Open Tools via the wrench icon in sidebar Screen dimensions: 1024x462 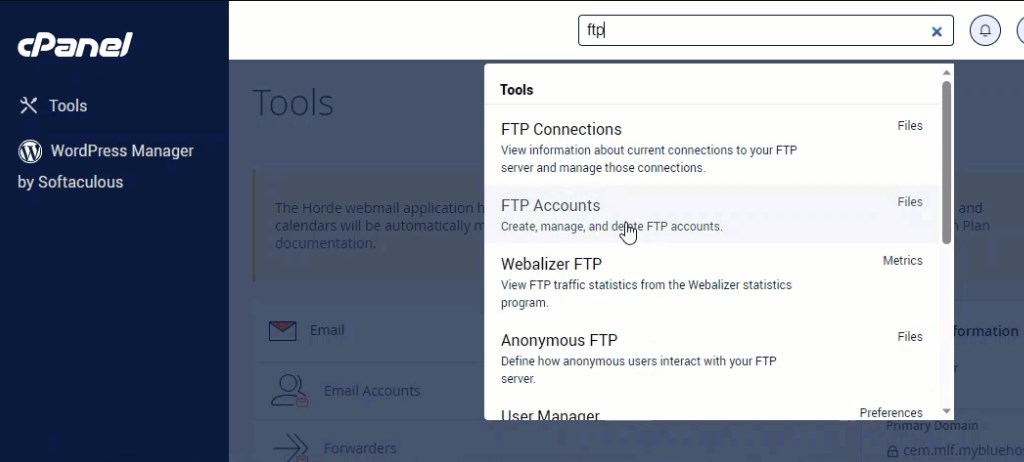(29, 106)
